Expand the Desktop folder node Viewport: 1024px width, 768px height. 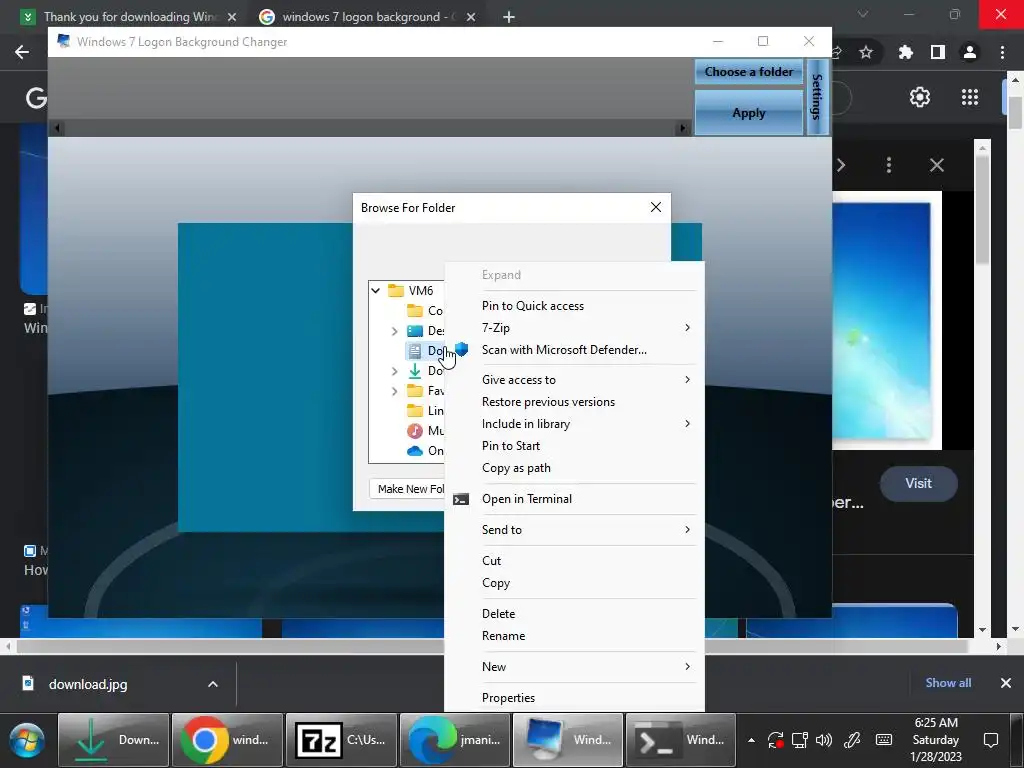(394, 331)
